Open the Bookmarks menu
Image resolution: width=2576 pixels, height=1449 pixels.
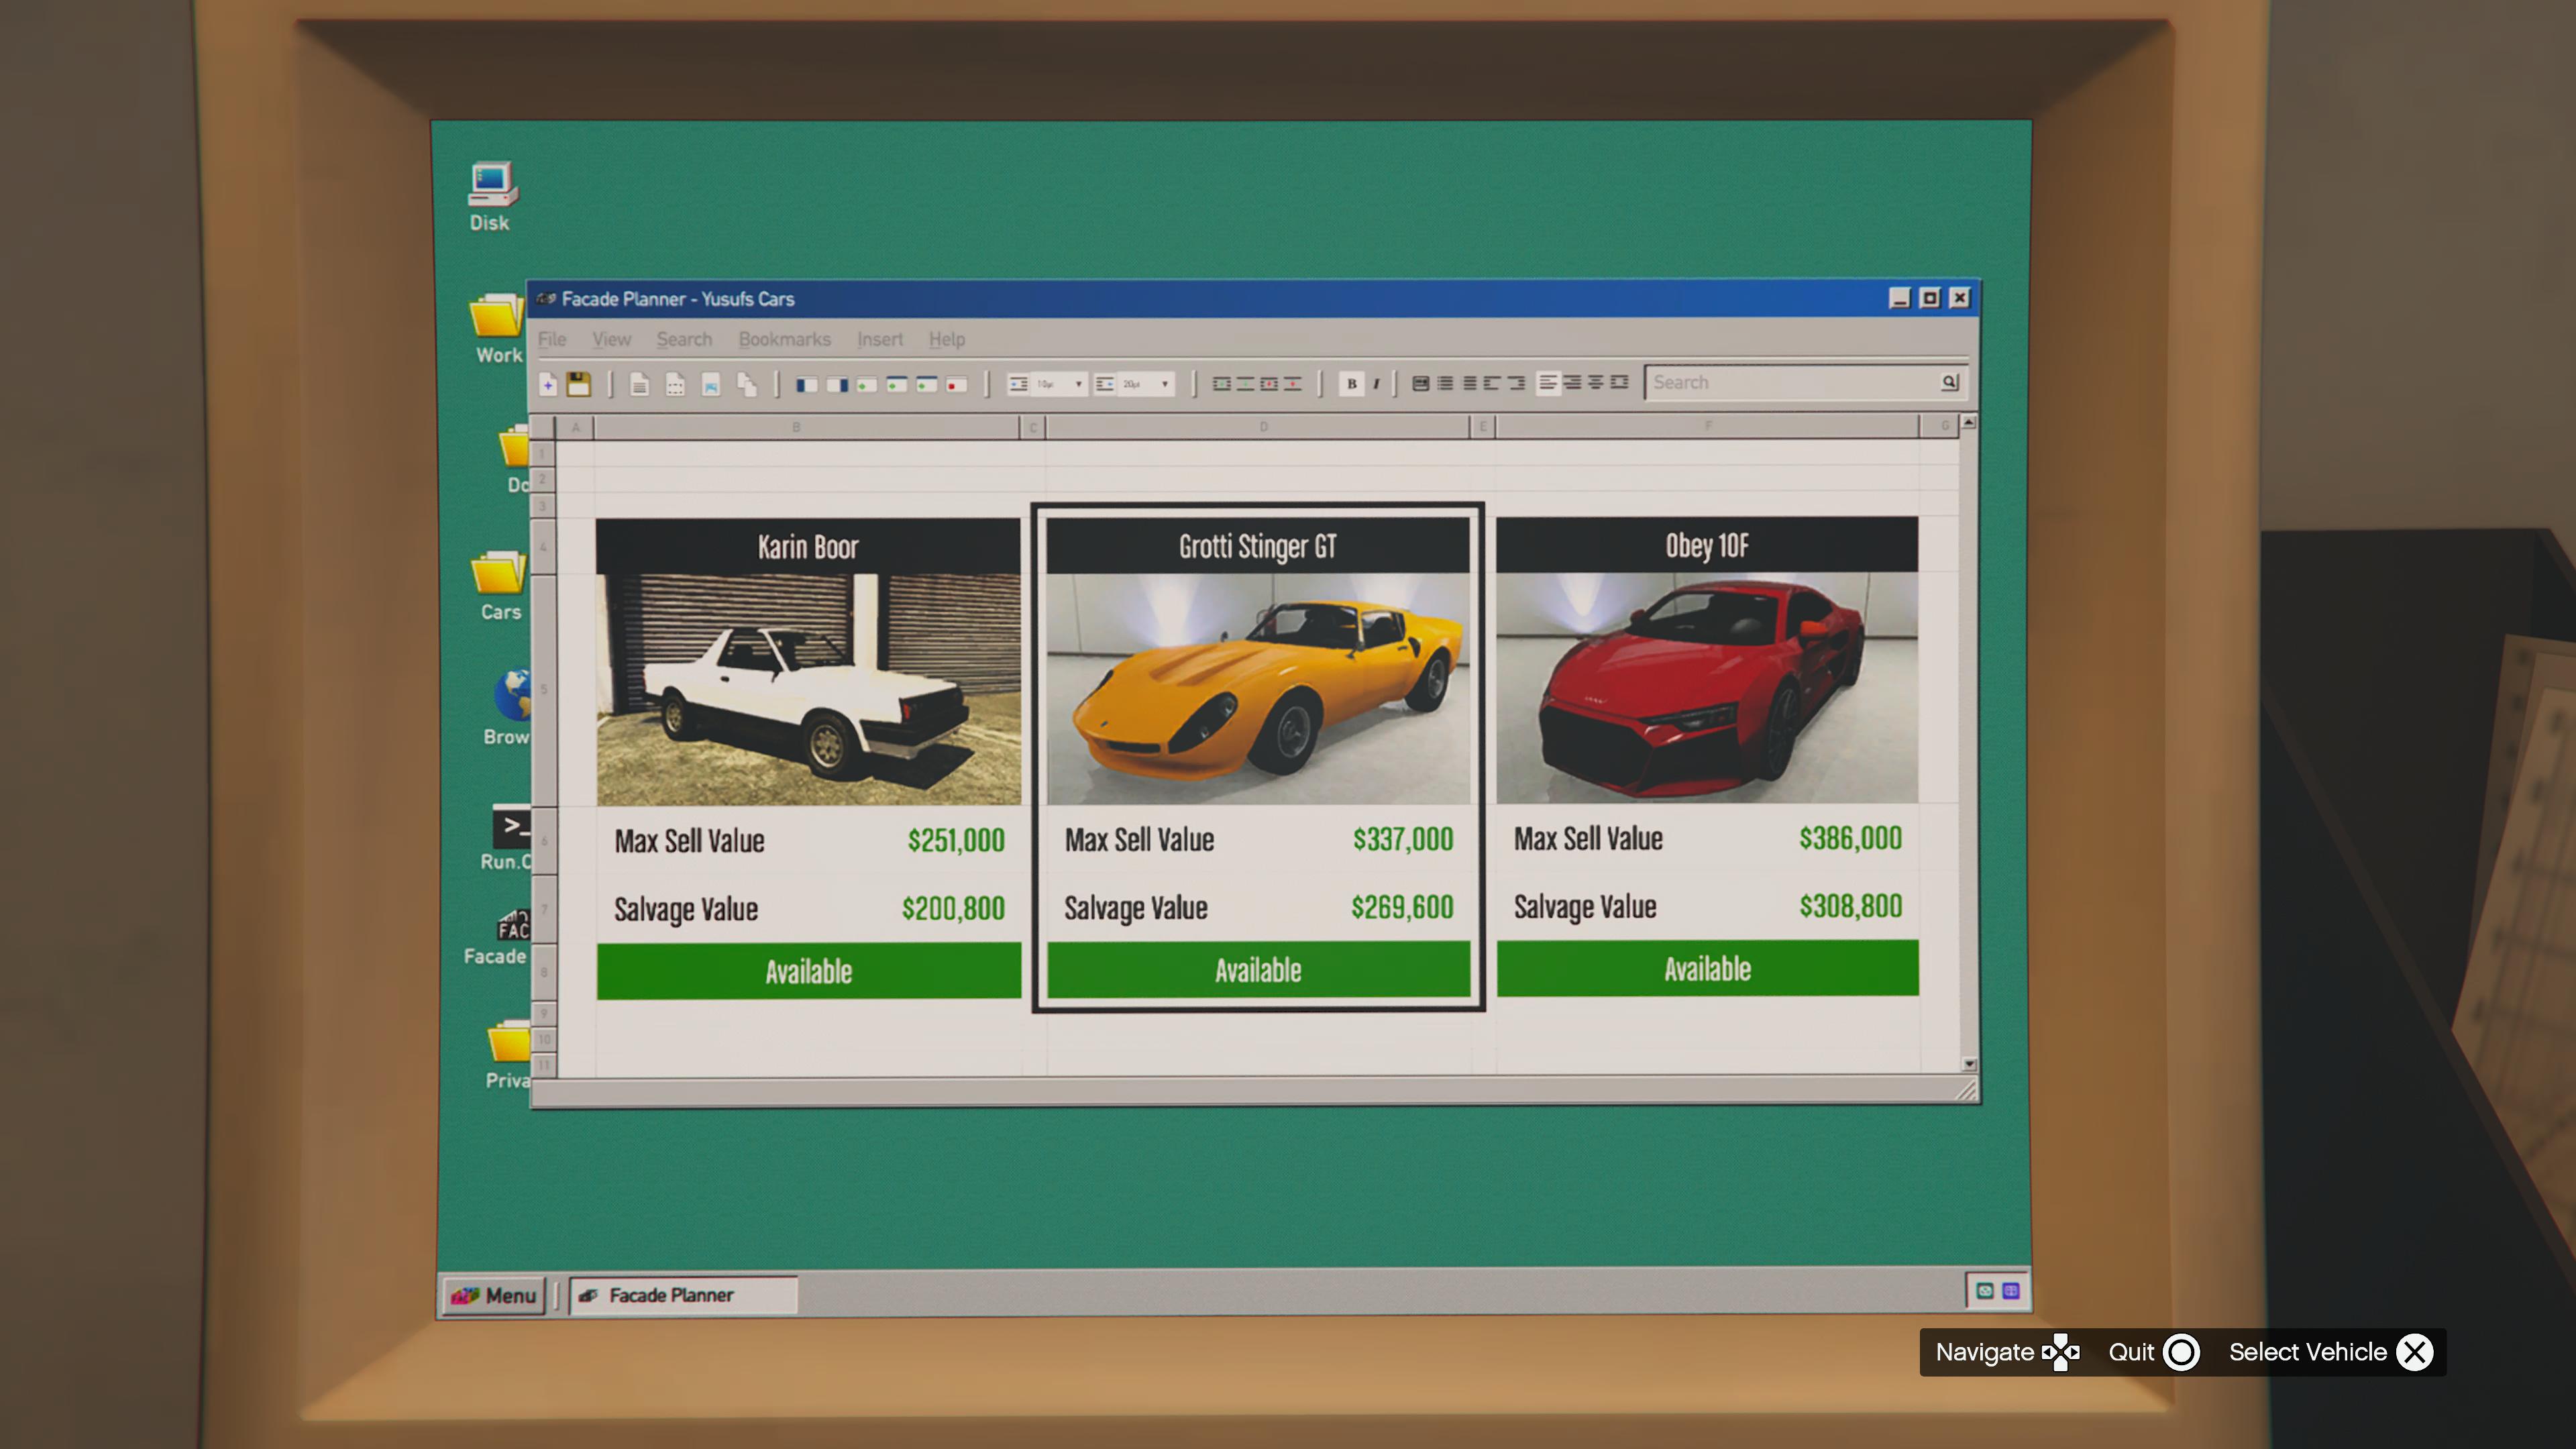[x=784, y=339]
